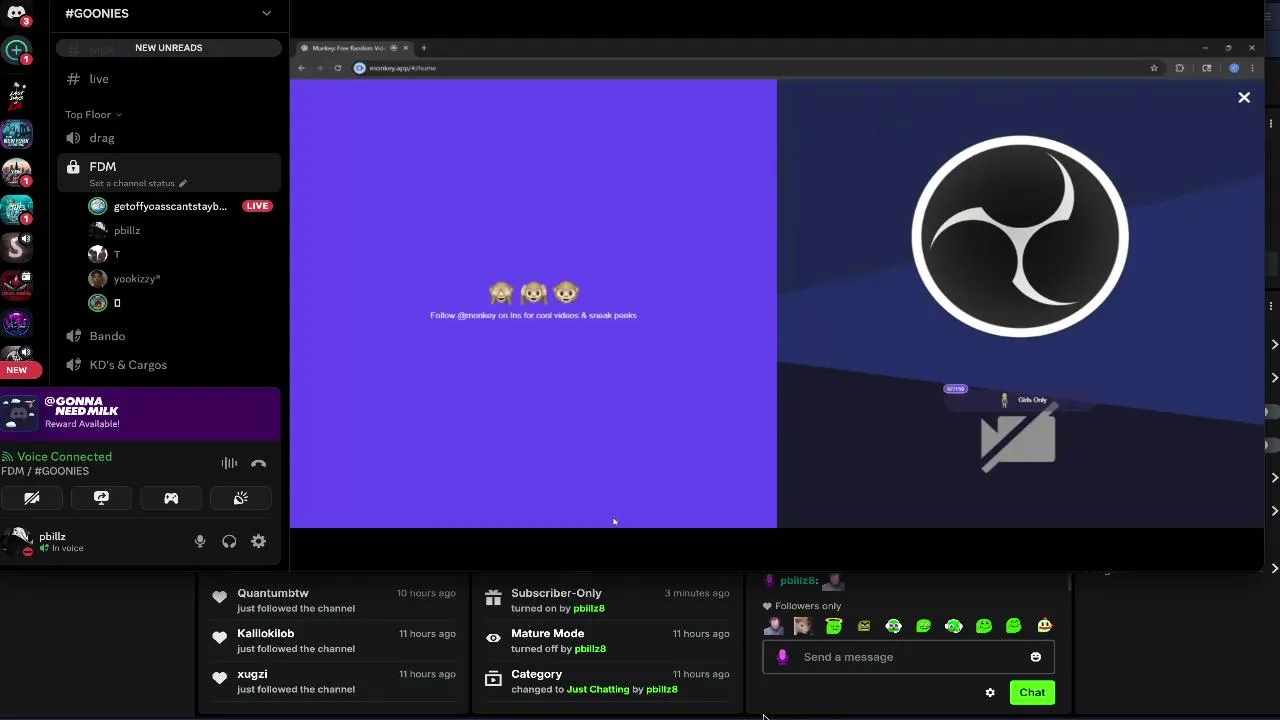Image resolution: width=1280 pixels, height=720 pixels.
Task: Click the LIVE badge to watch stream
Action: point(257,206)
